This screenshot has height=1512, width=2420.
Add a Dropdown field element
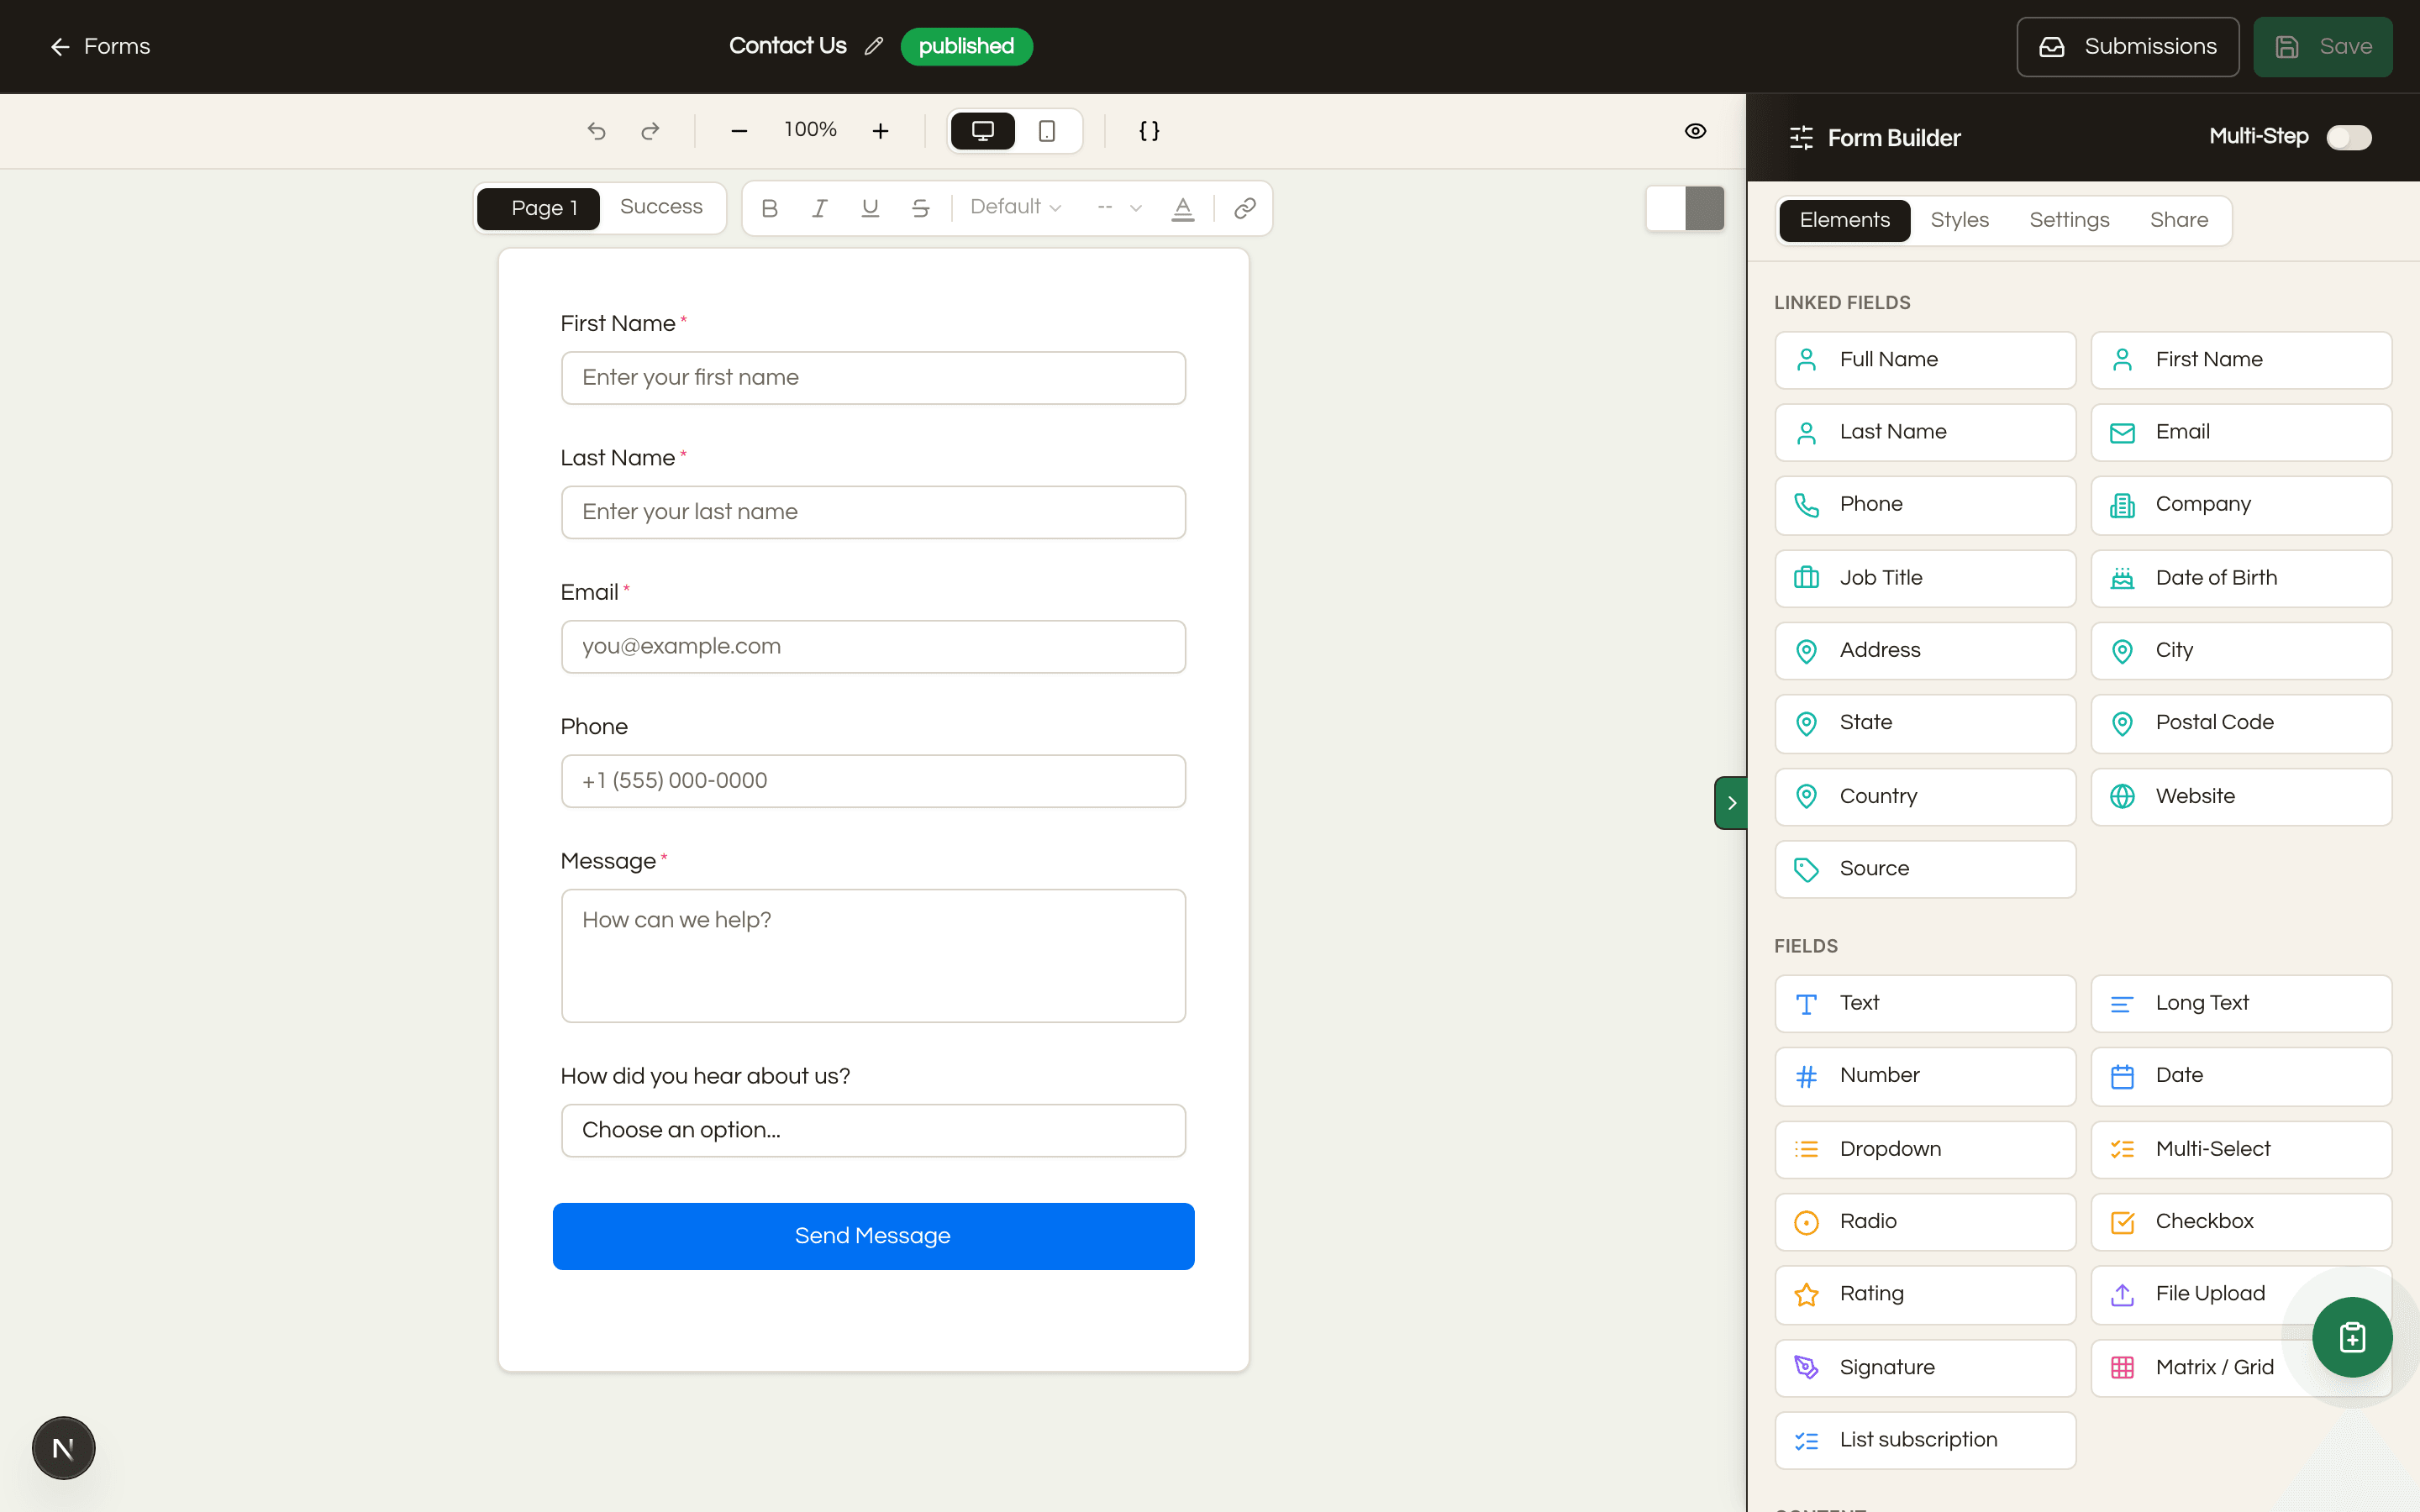click(x=1925, y=1149)
